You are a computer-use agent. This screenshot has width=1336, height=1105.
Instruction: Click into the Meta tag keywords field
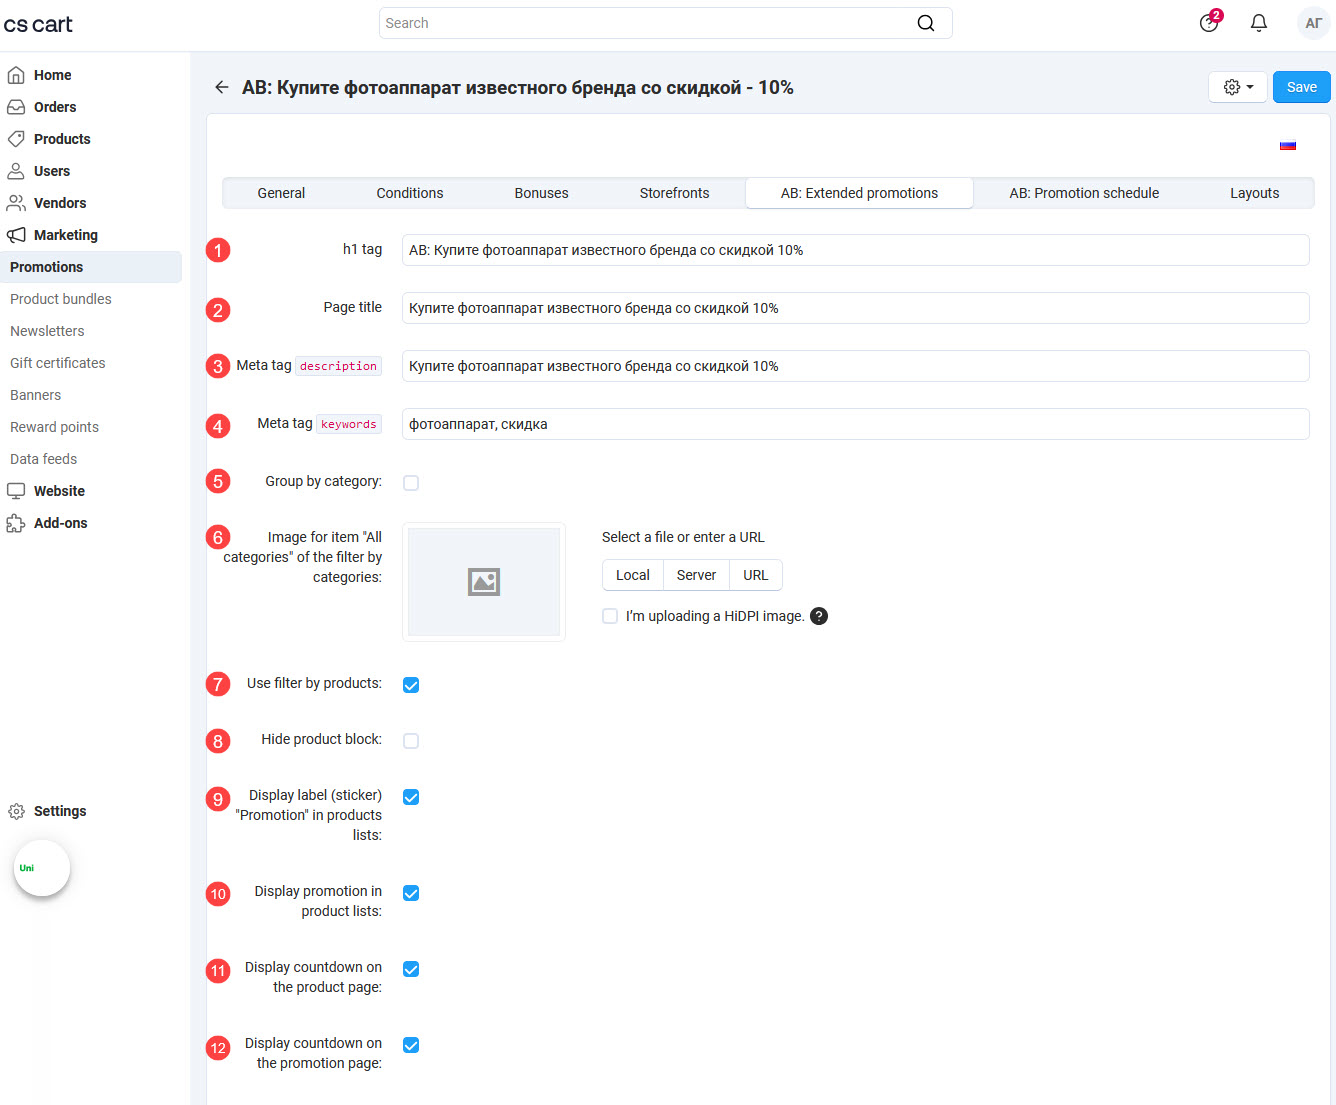855,424
